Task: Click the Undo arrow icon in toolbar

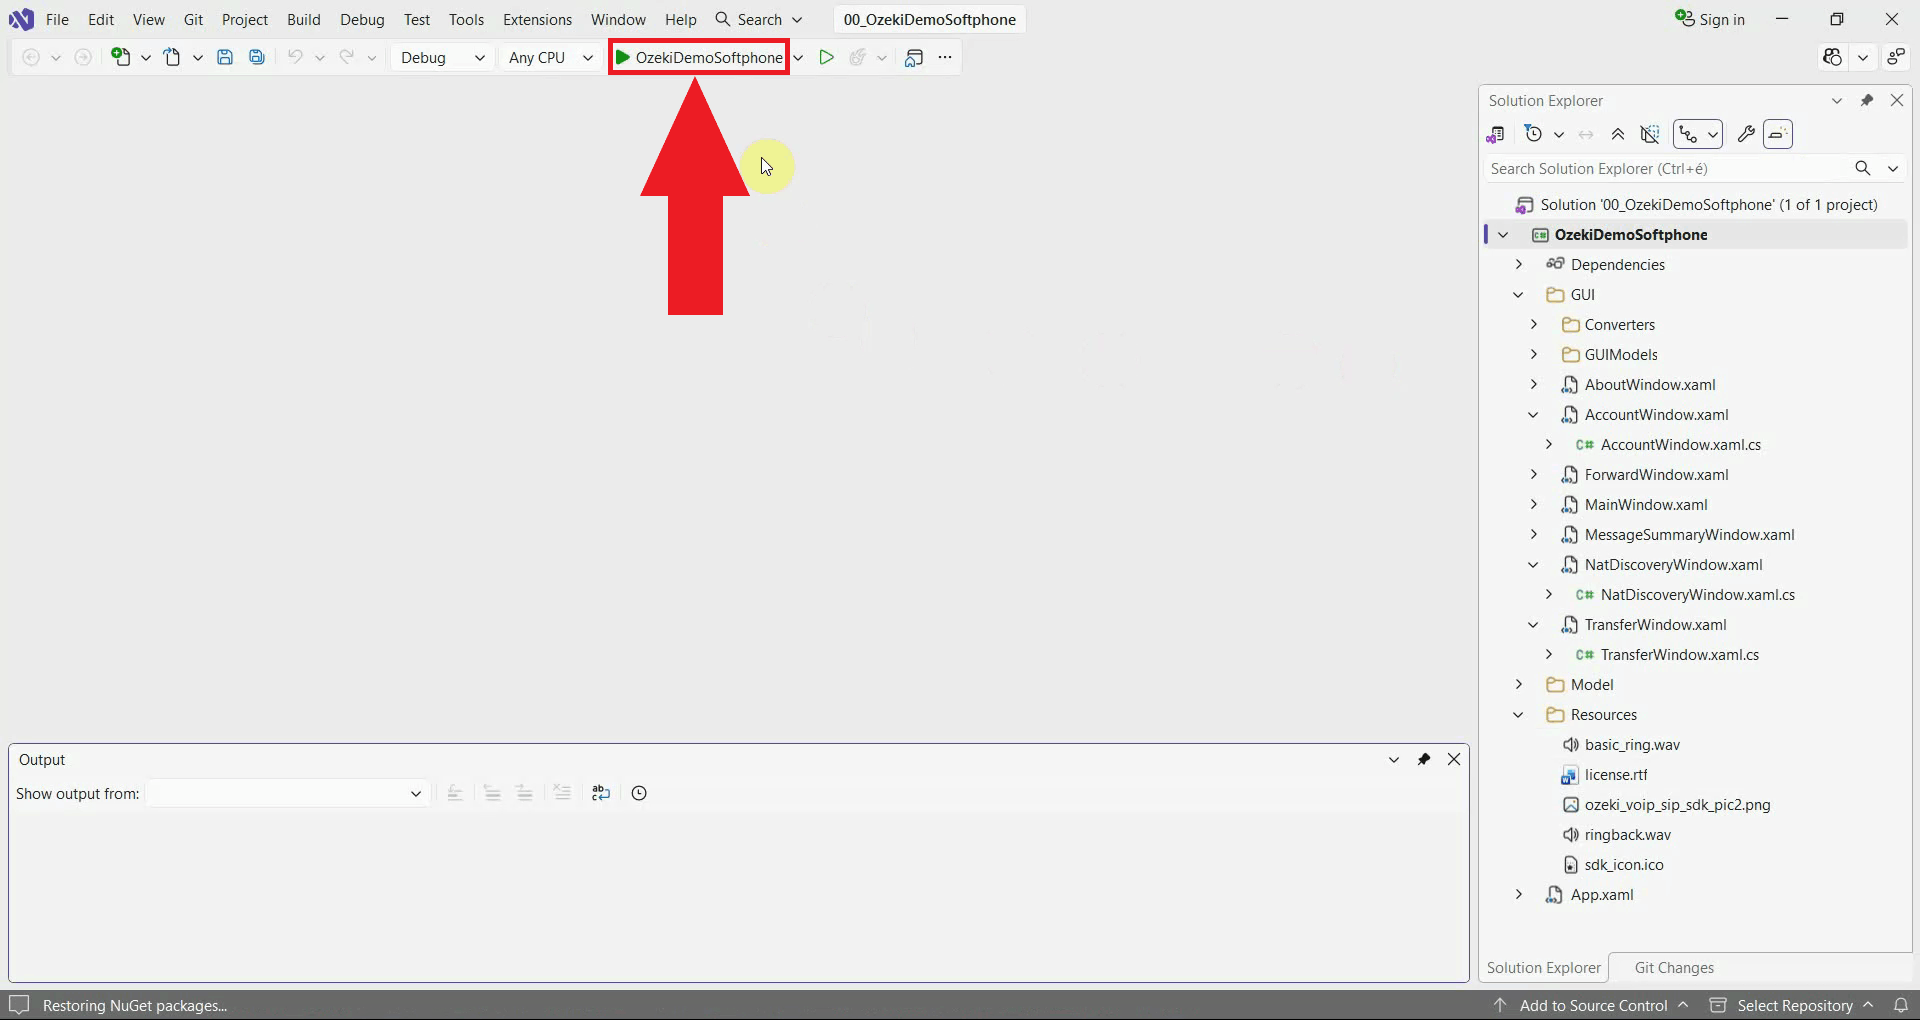Action: coord(295,57)
